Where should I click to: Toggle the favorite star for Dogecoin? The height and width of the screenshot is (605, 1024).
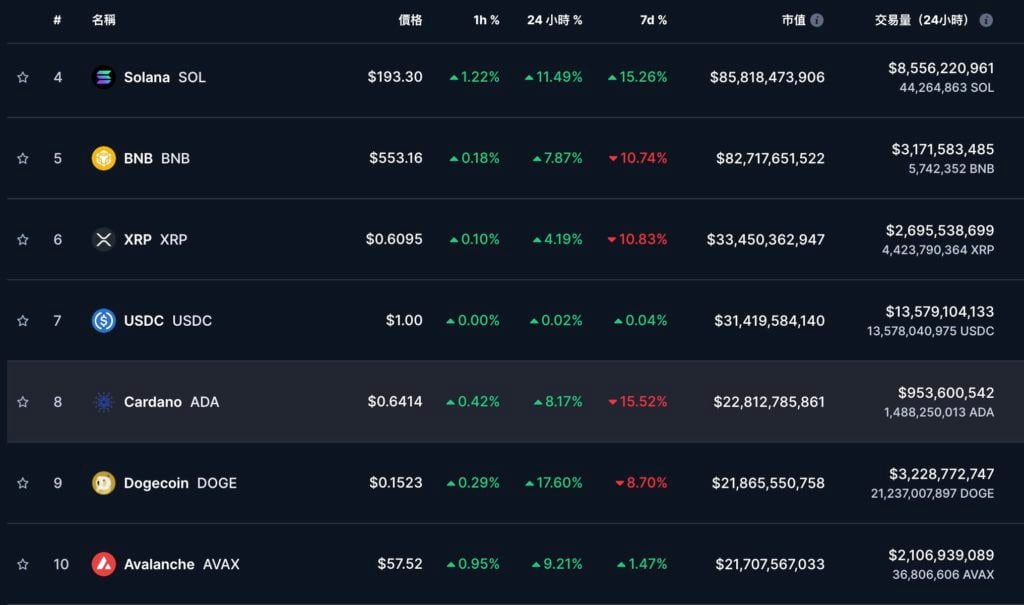pyautogui.click(x=23, y=483)
